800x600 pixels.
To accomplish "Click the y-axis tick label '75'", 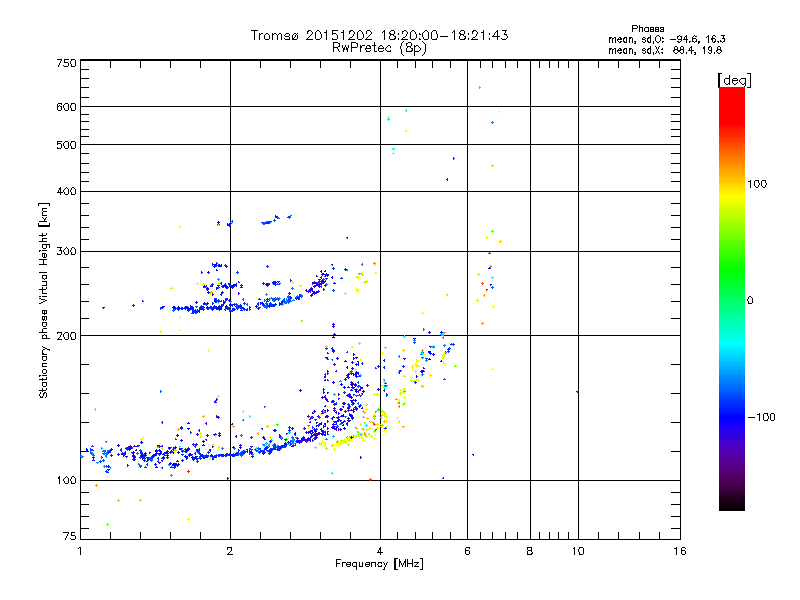I will (70, 536).
